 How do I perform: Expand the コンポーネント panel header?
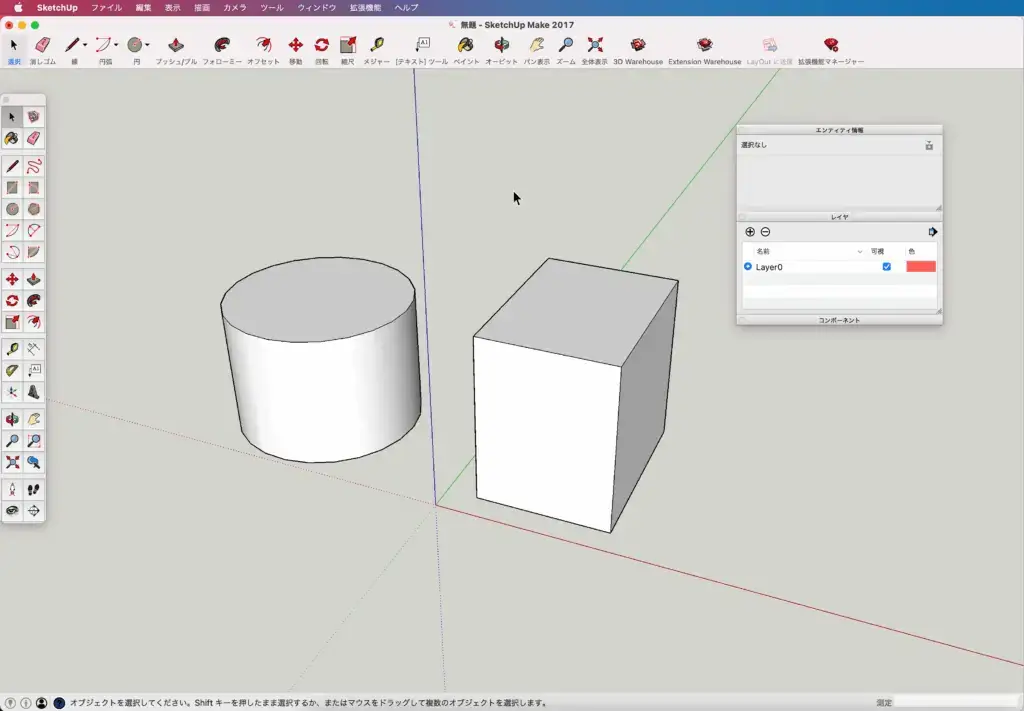(839, 320)
